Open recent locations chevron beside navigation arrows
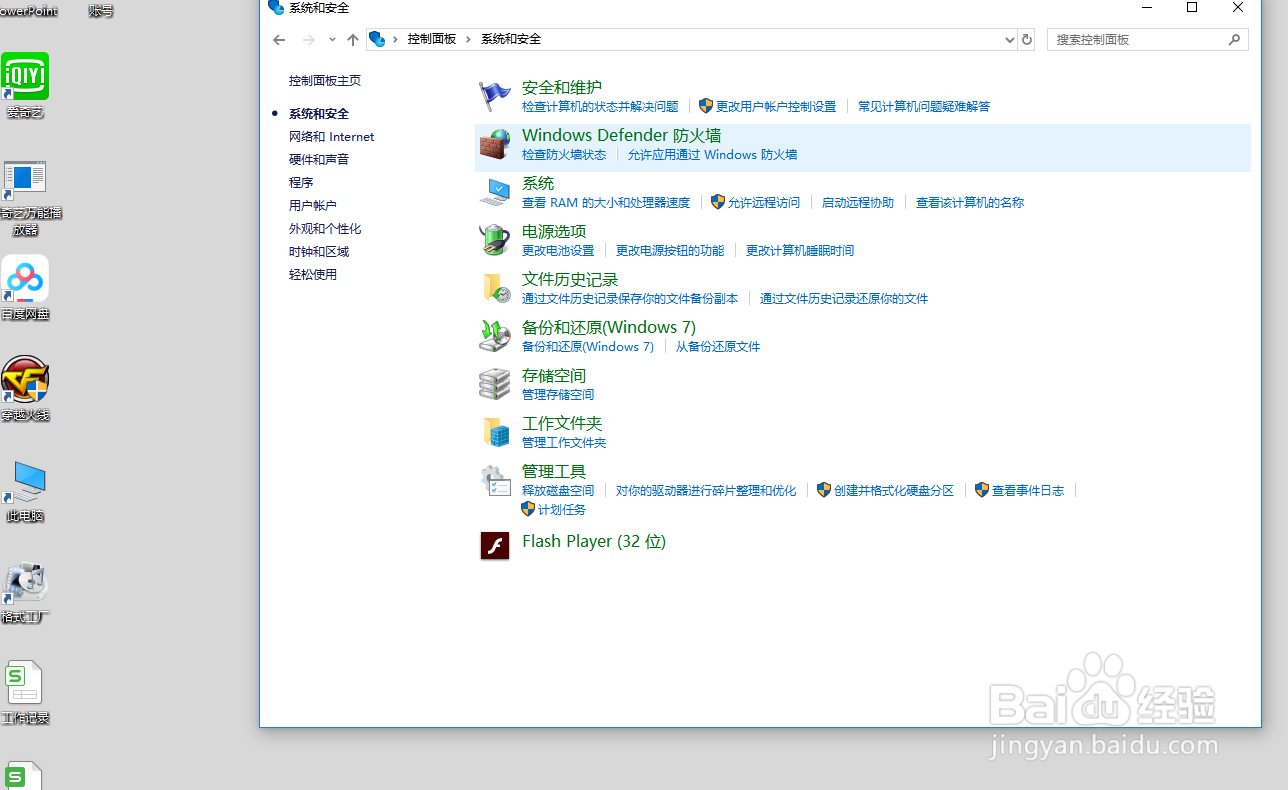The width and height of the screenshot is (1288, 790). (332, 39)
